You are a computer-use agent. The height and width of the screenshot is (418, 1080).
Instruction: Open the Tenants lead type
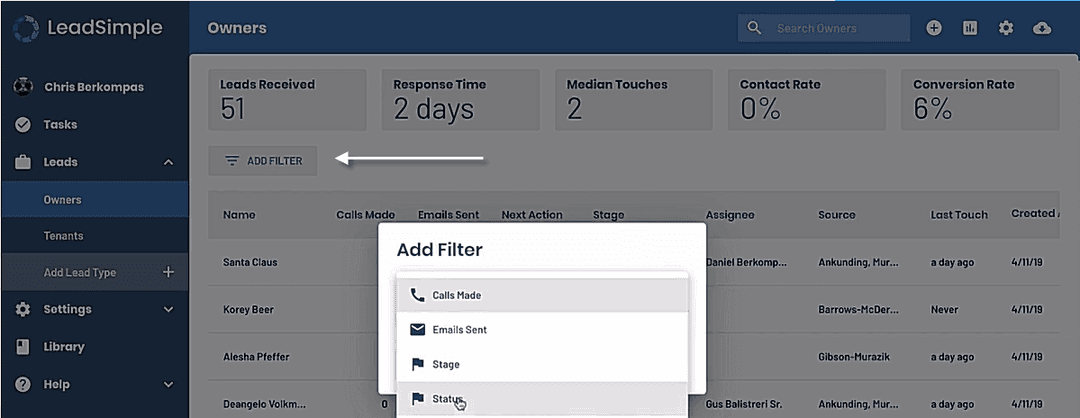[63, 236]
